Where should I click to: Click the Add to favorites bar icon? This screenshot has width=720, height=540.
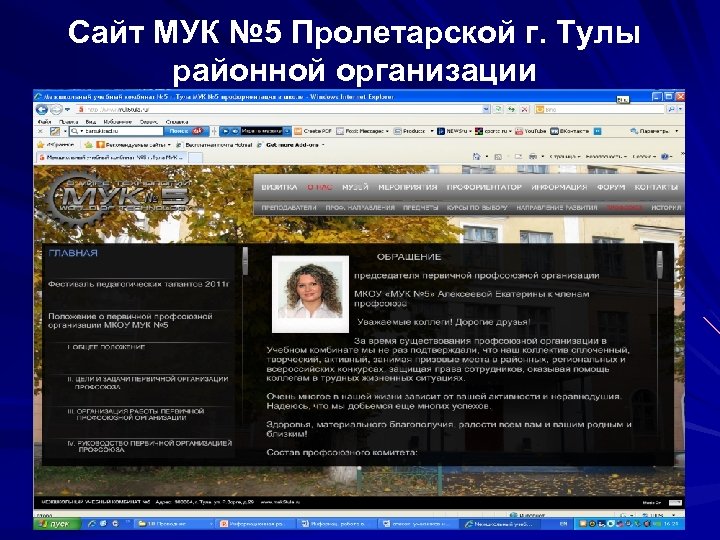(x=88, y=145)
